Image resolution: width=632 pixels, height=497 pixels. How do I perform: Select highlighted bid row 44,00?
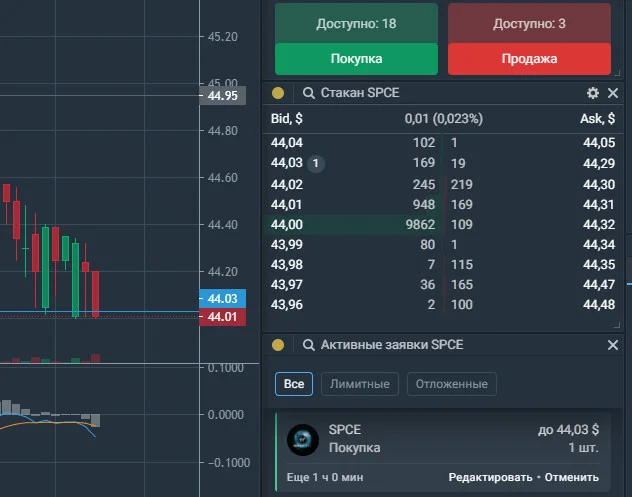[353, 225]
